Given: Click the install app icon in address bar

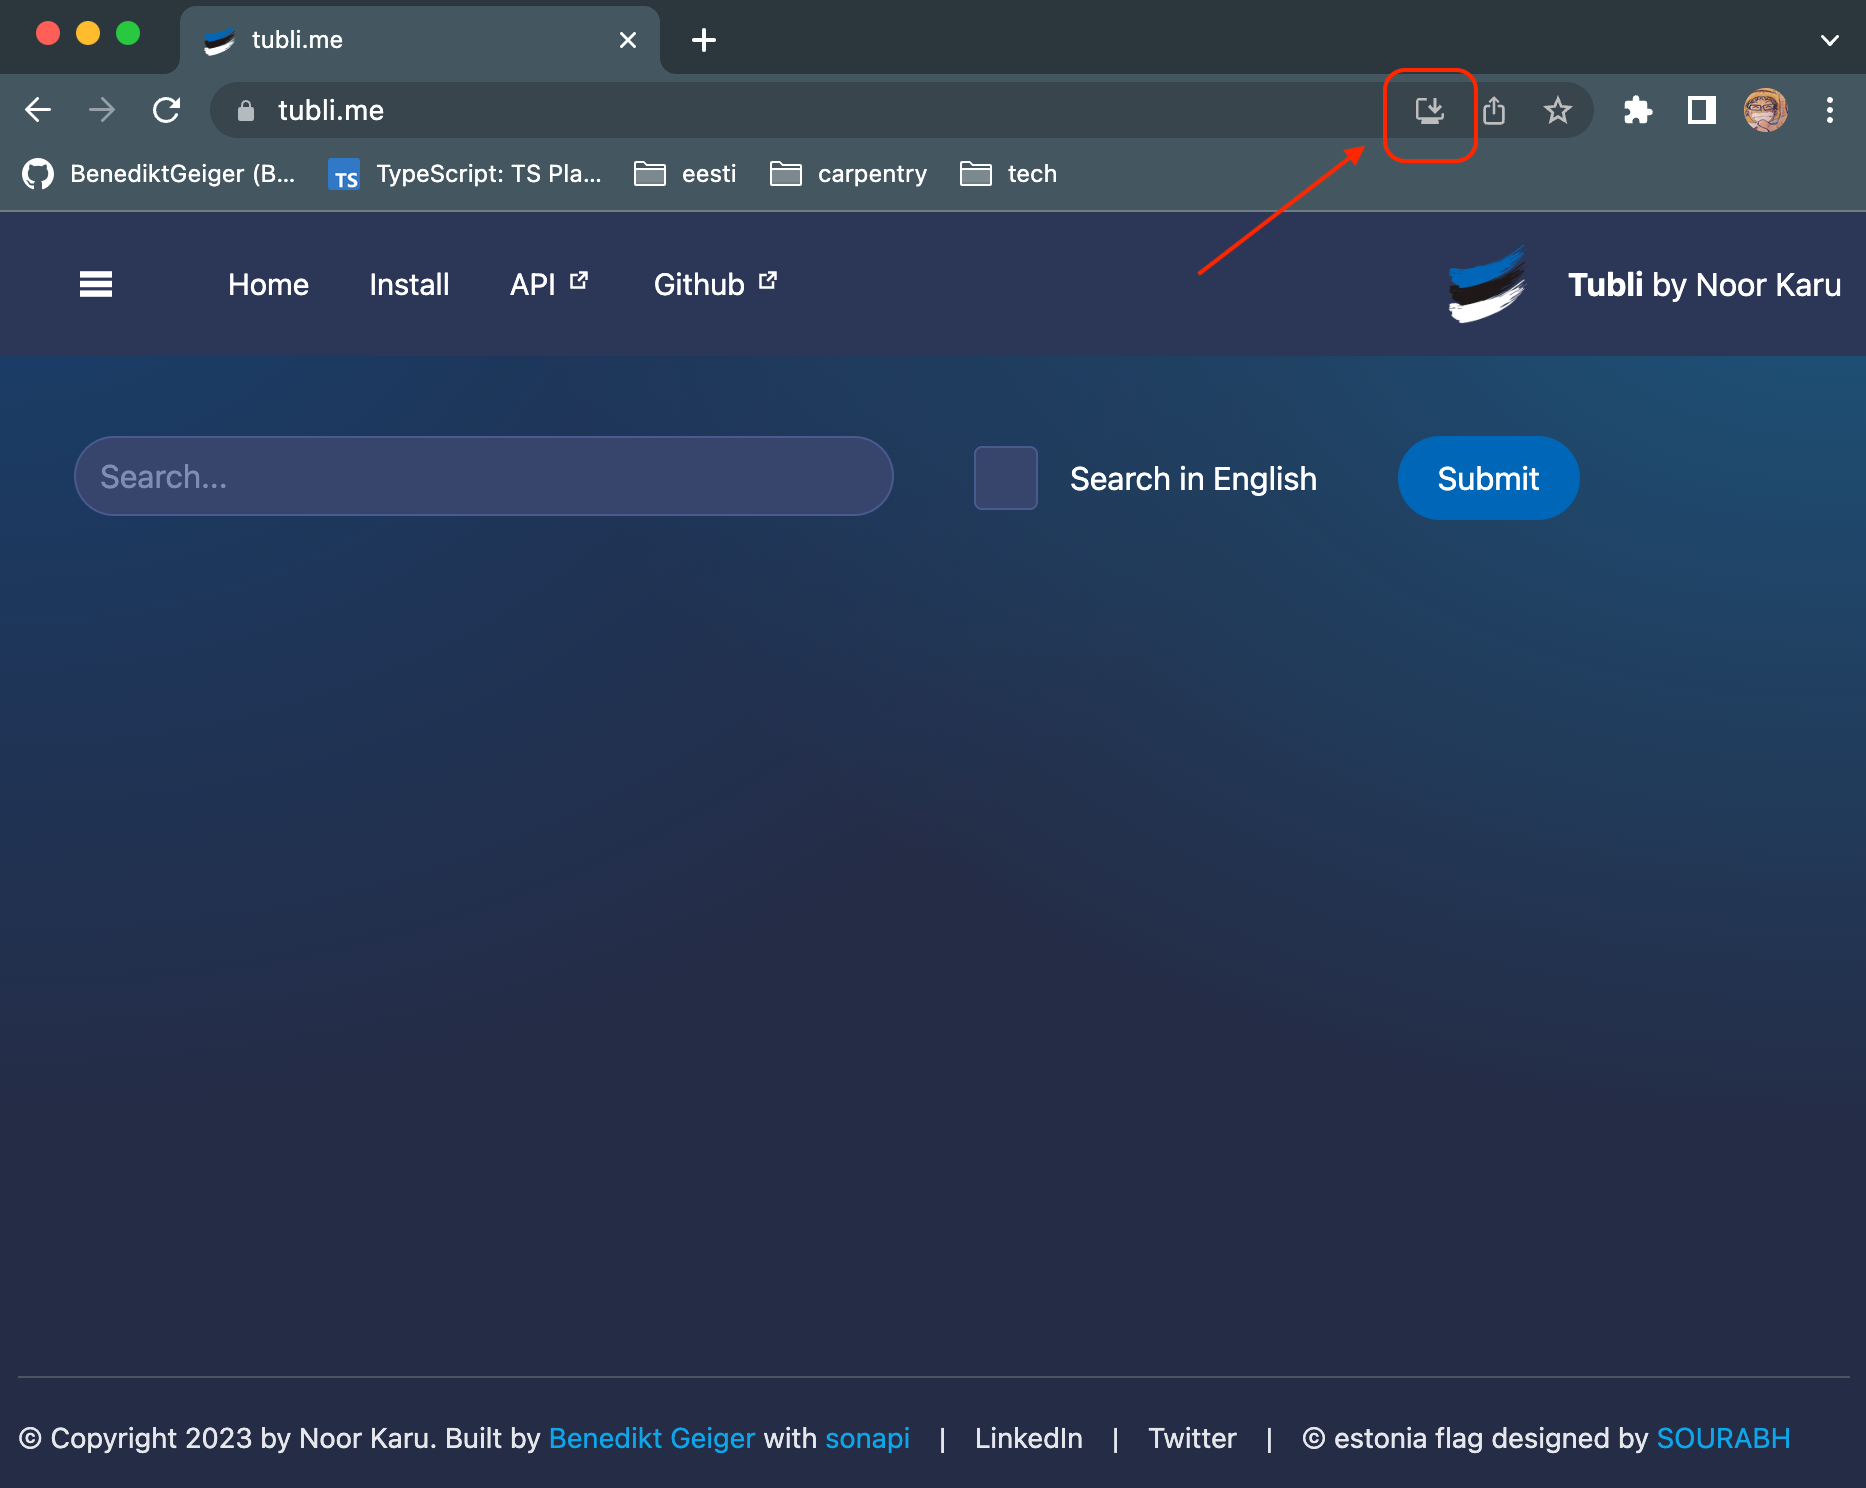Looking at the screenshot, I should click(x=1430, y=111).
